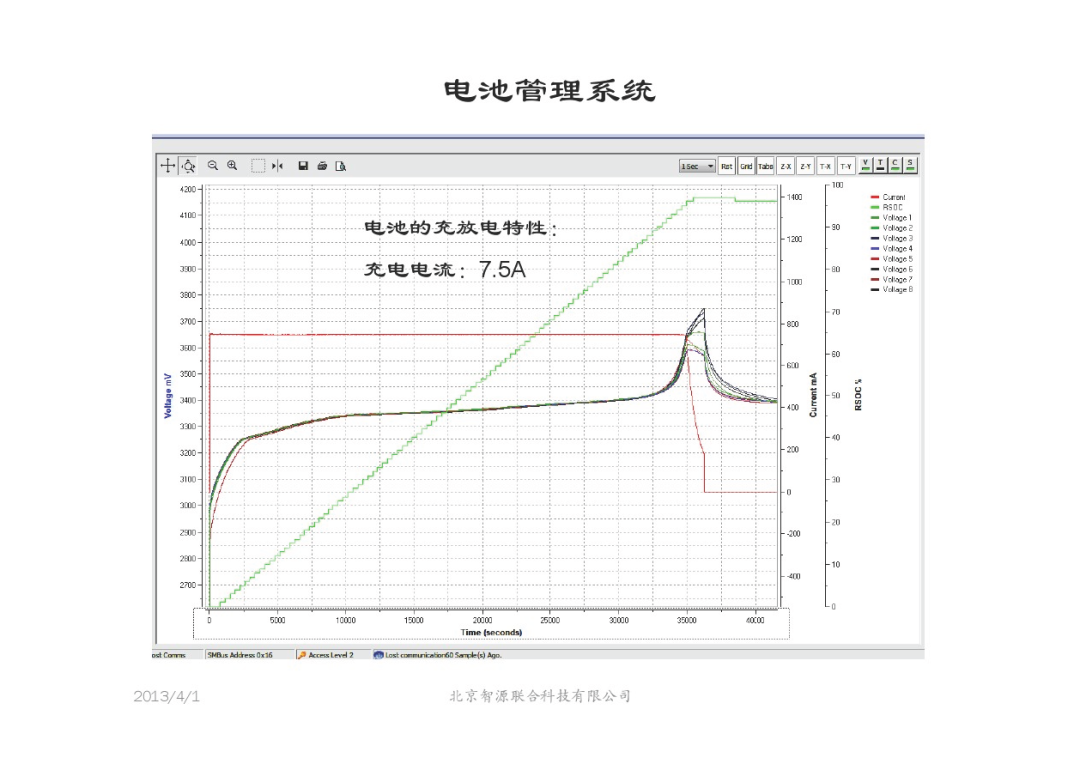Screen dimensions: 1080x764
Task: Open the 1 Sec sample interval dropdown
Action: 697,166
